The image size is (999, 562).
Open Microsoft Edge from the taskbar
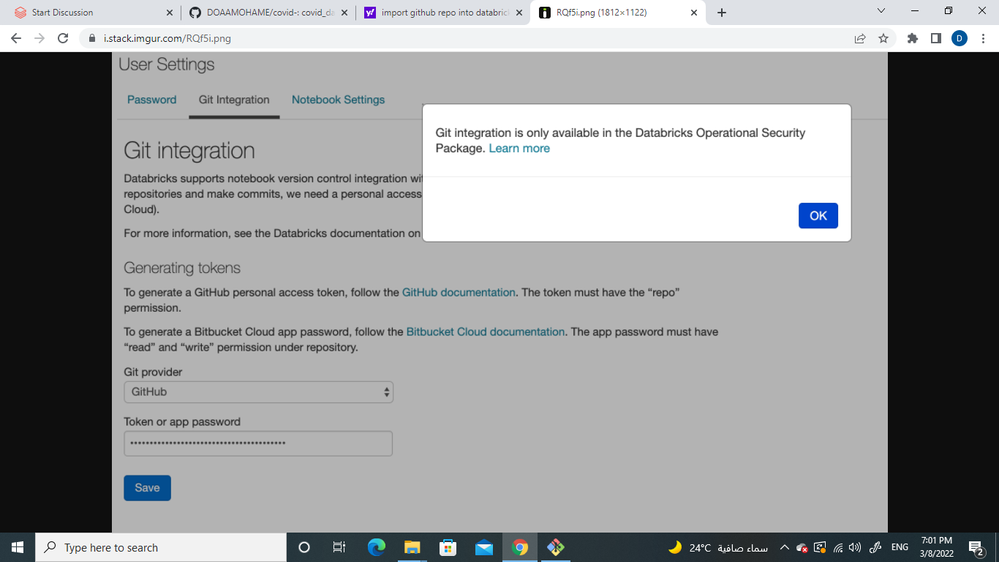376,547
